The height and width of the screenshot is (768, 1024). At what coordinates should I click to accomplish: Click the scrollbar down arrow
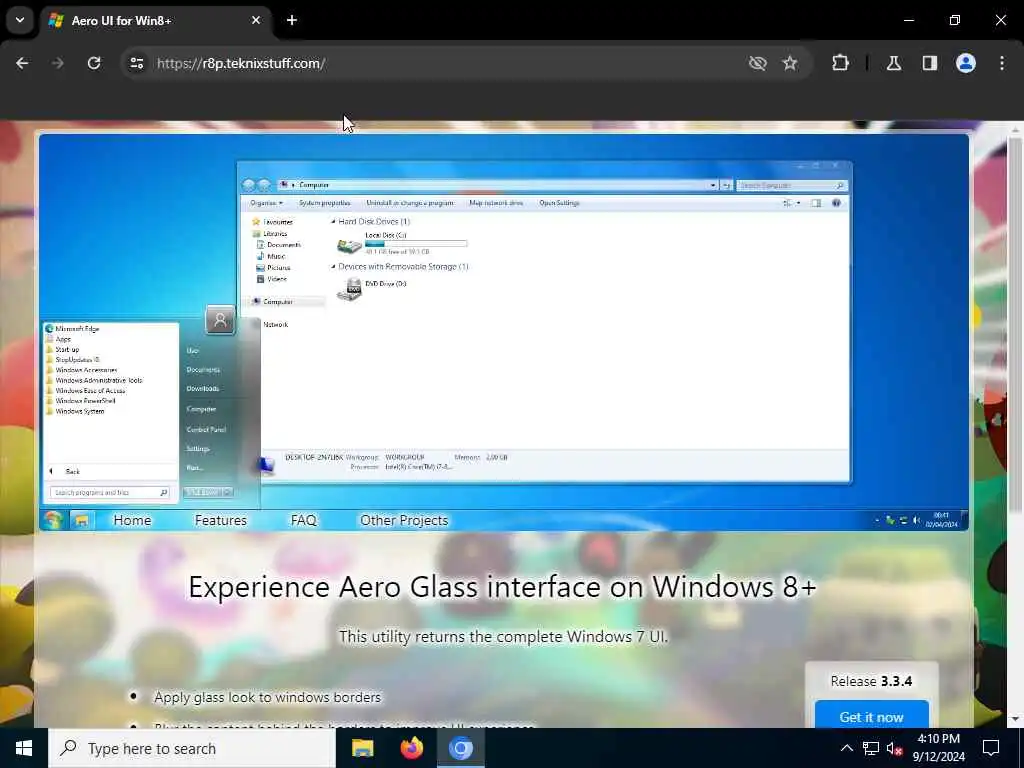1014,719
